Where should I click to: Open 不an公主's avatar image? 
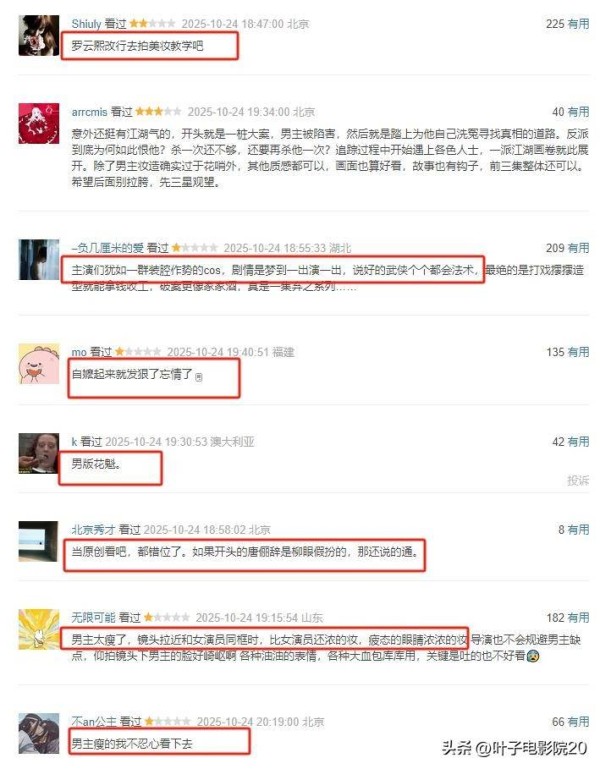point(39,733)
